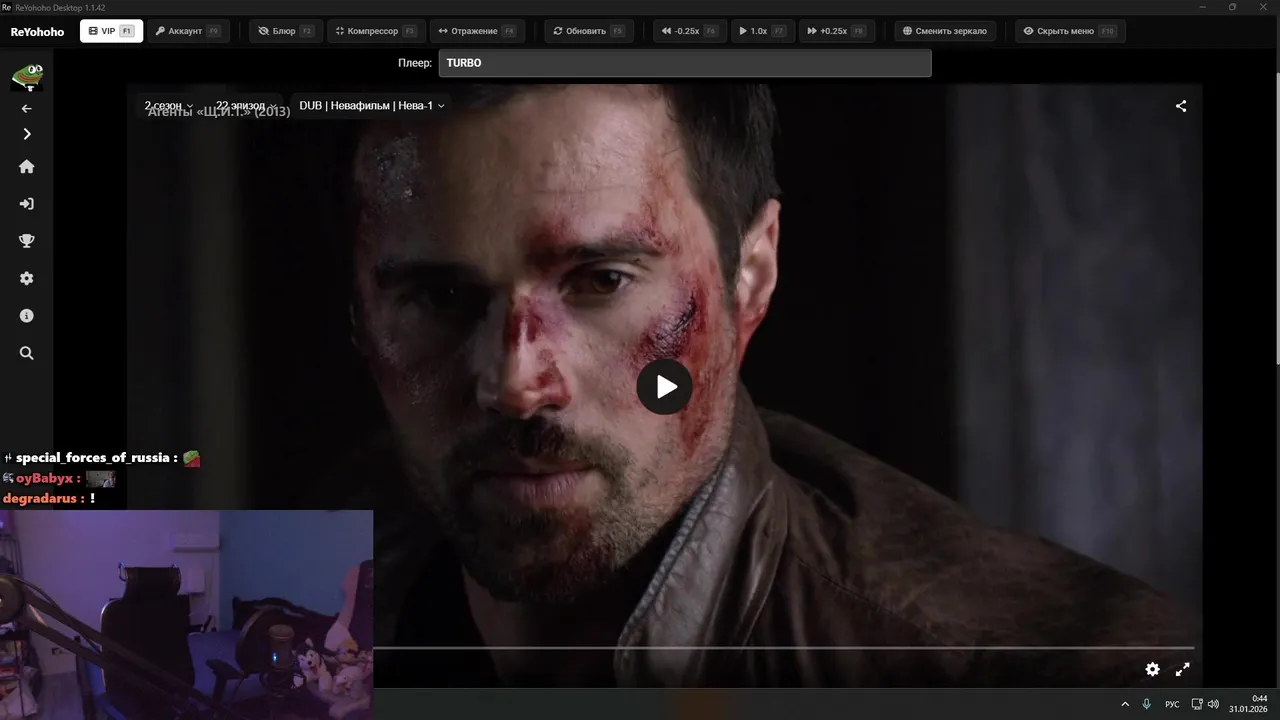This screenshot has width=1280, height=720.
Task: Toggle the Блюр option
Action: [286, 31]
